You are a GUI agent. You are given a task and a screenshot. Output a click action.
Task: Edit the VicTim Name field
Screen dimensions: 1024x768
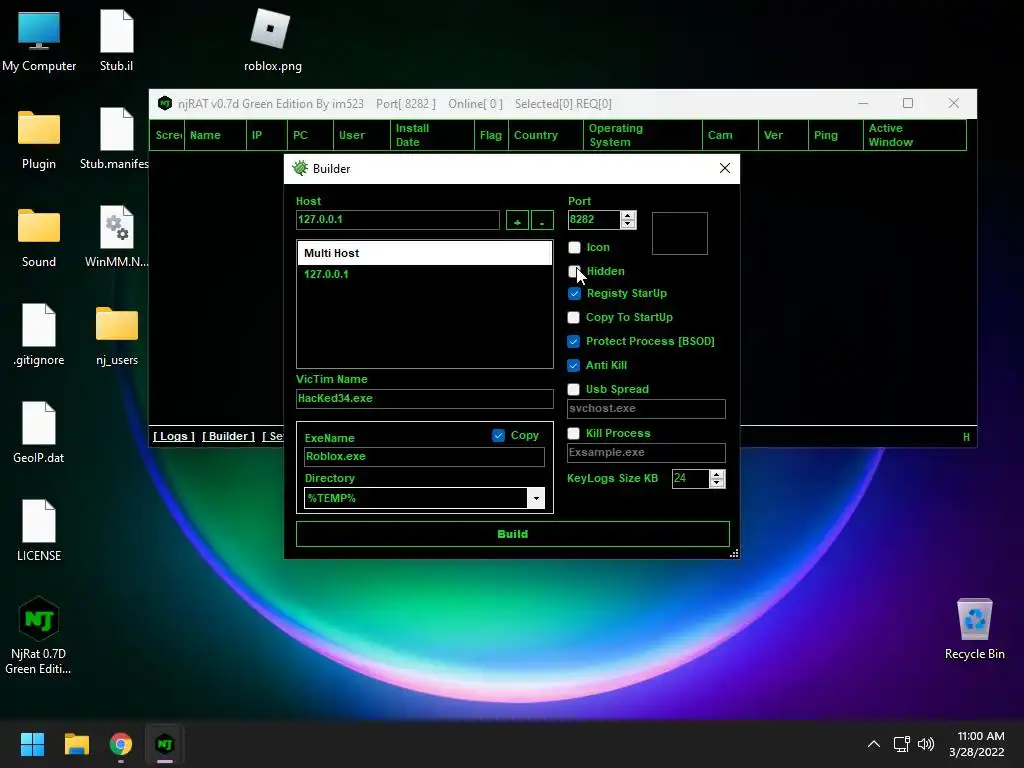(x=424, y=398)
